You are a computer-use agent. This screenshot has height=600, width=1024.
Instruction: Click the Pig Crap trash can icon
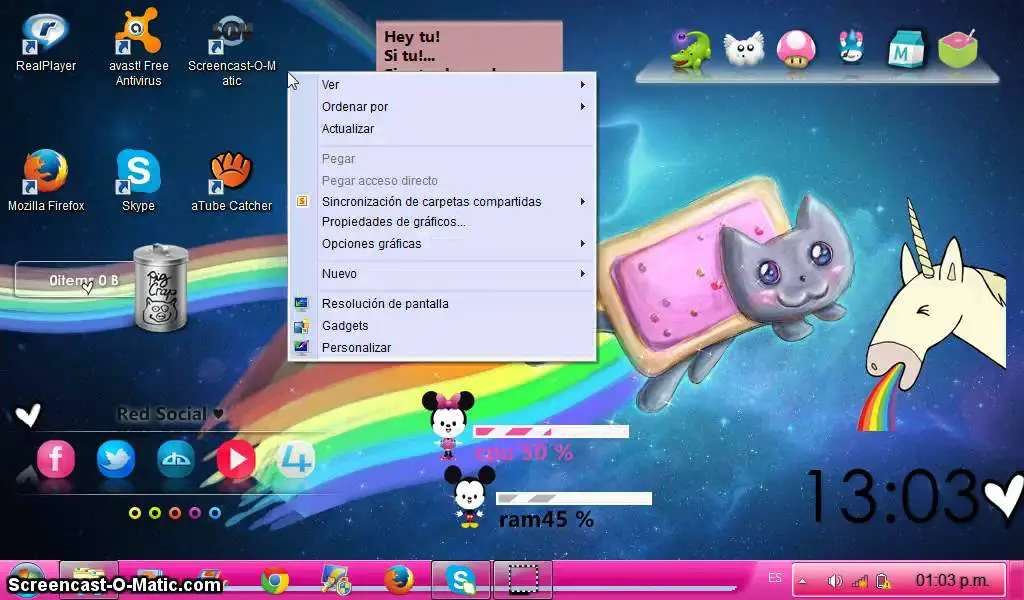pos(161,288)
